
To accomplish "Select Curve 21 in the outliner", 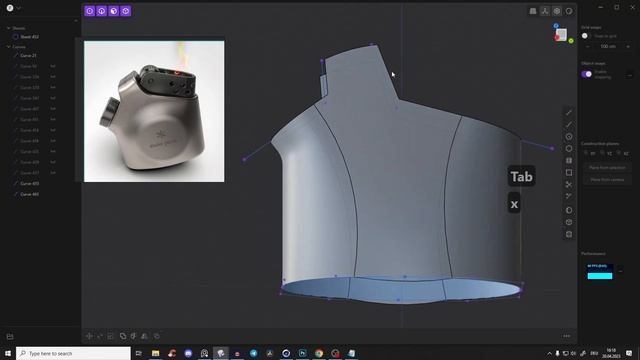I will point(28,56).
